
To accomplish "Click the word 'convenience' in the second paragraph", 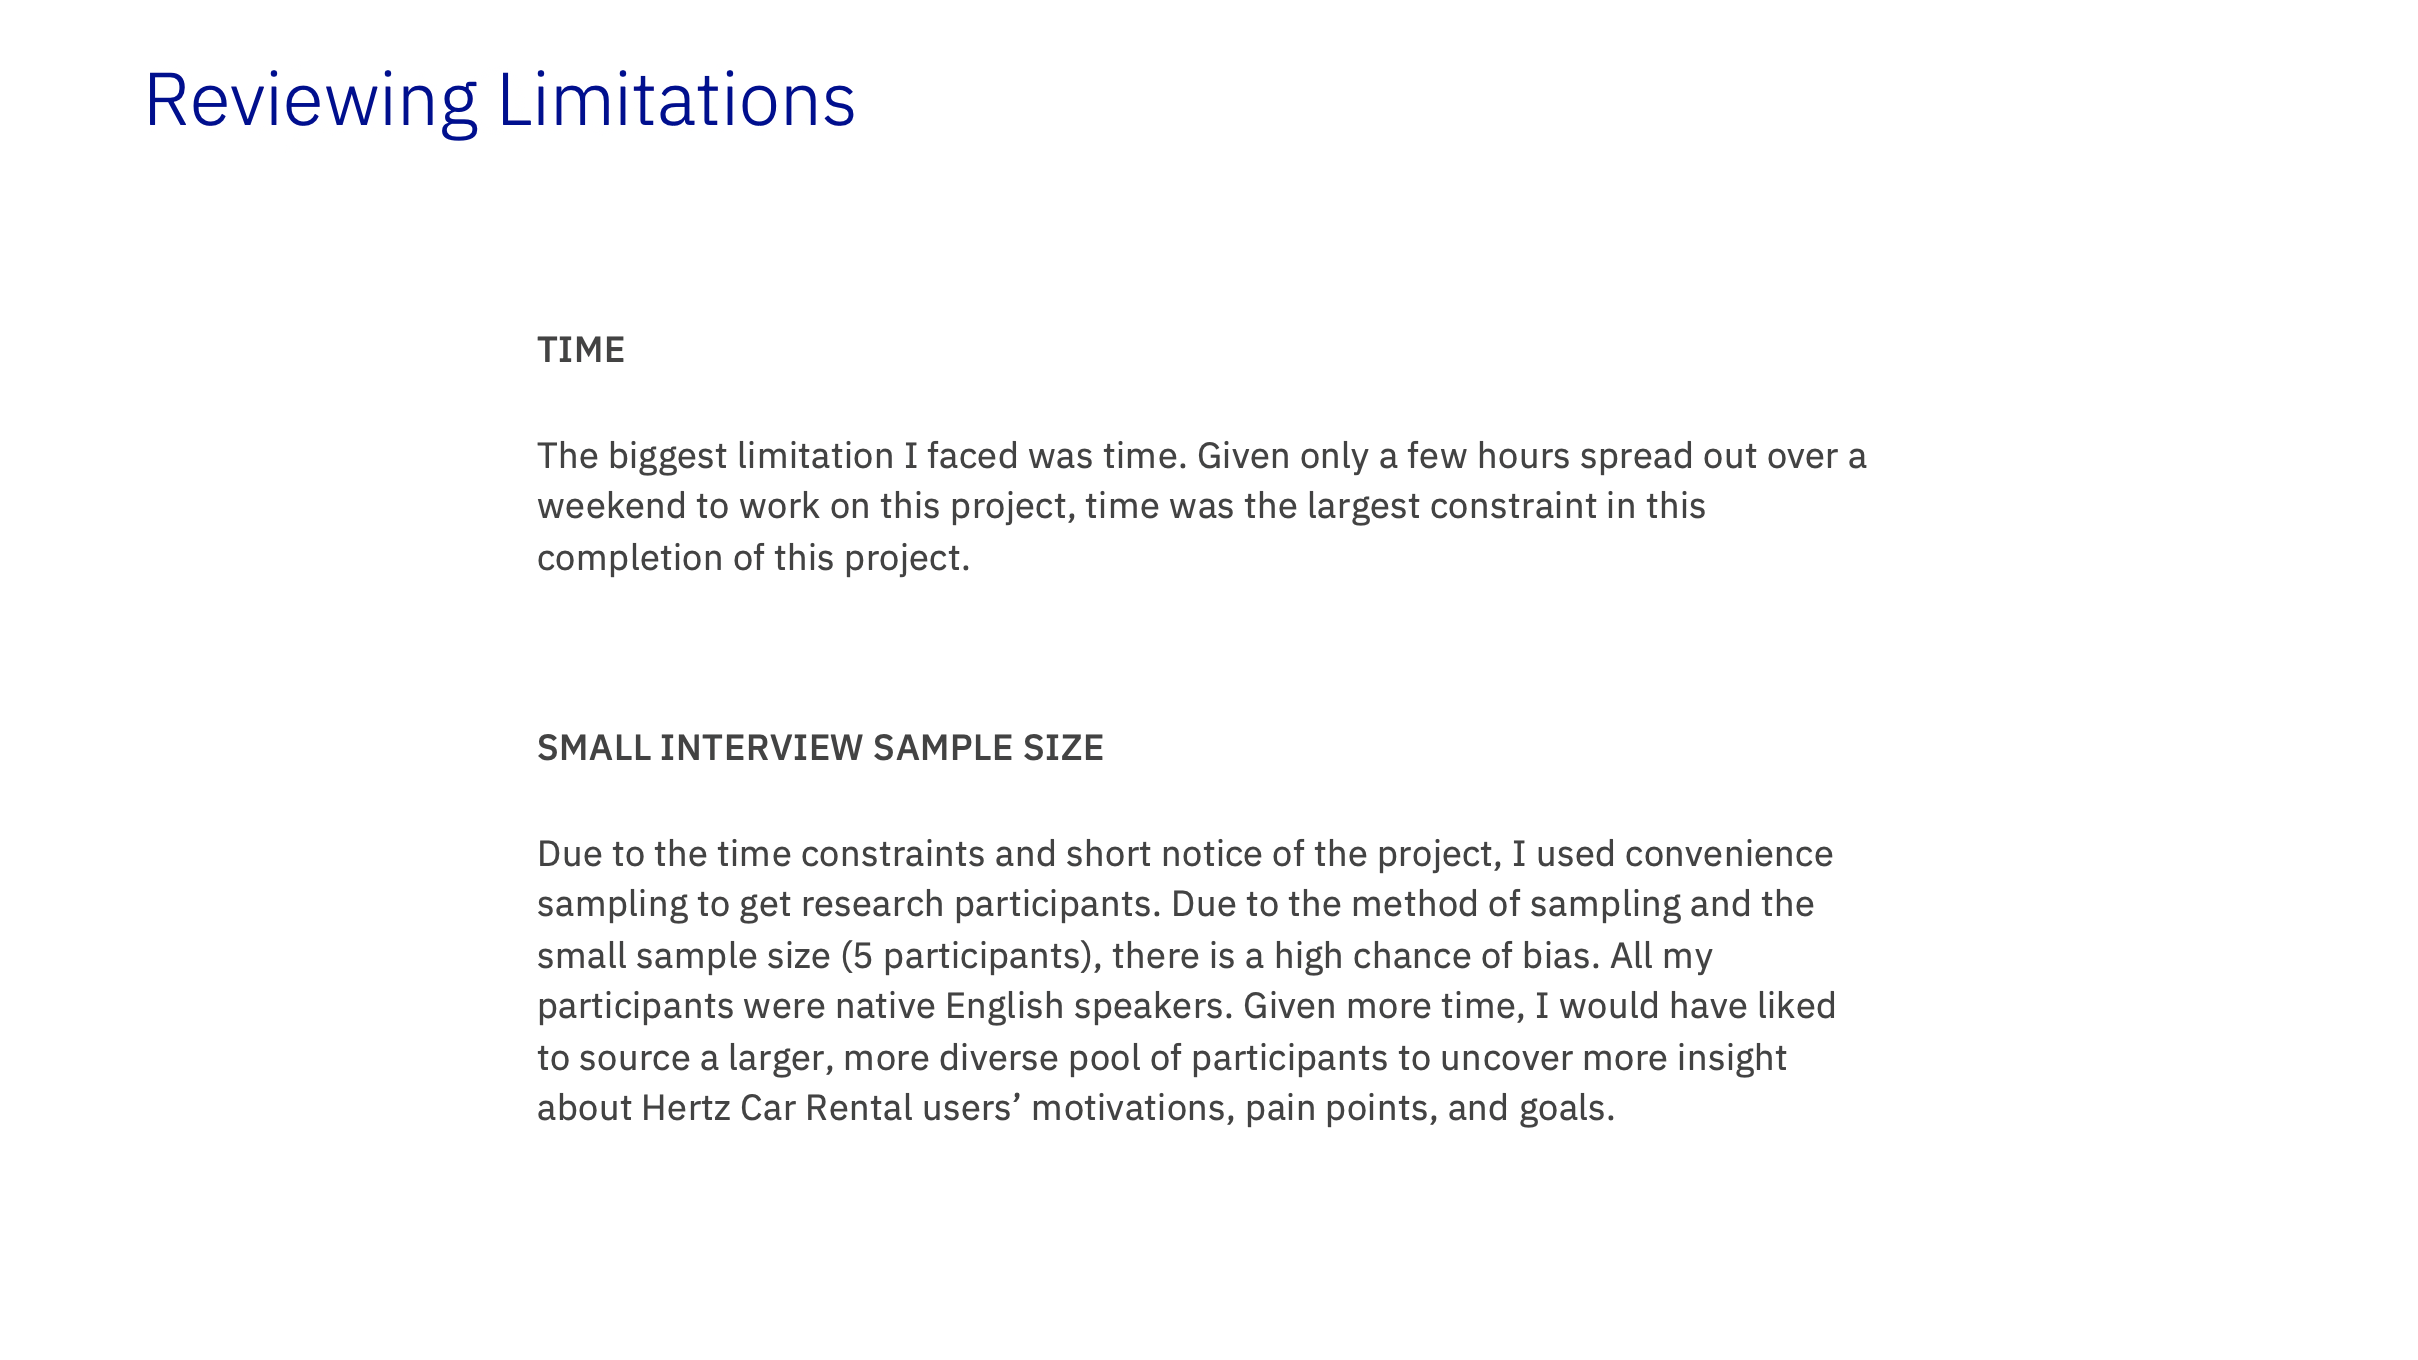I will tap(1729, 854).
